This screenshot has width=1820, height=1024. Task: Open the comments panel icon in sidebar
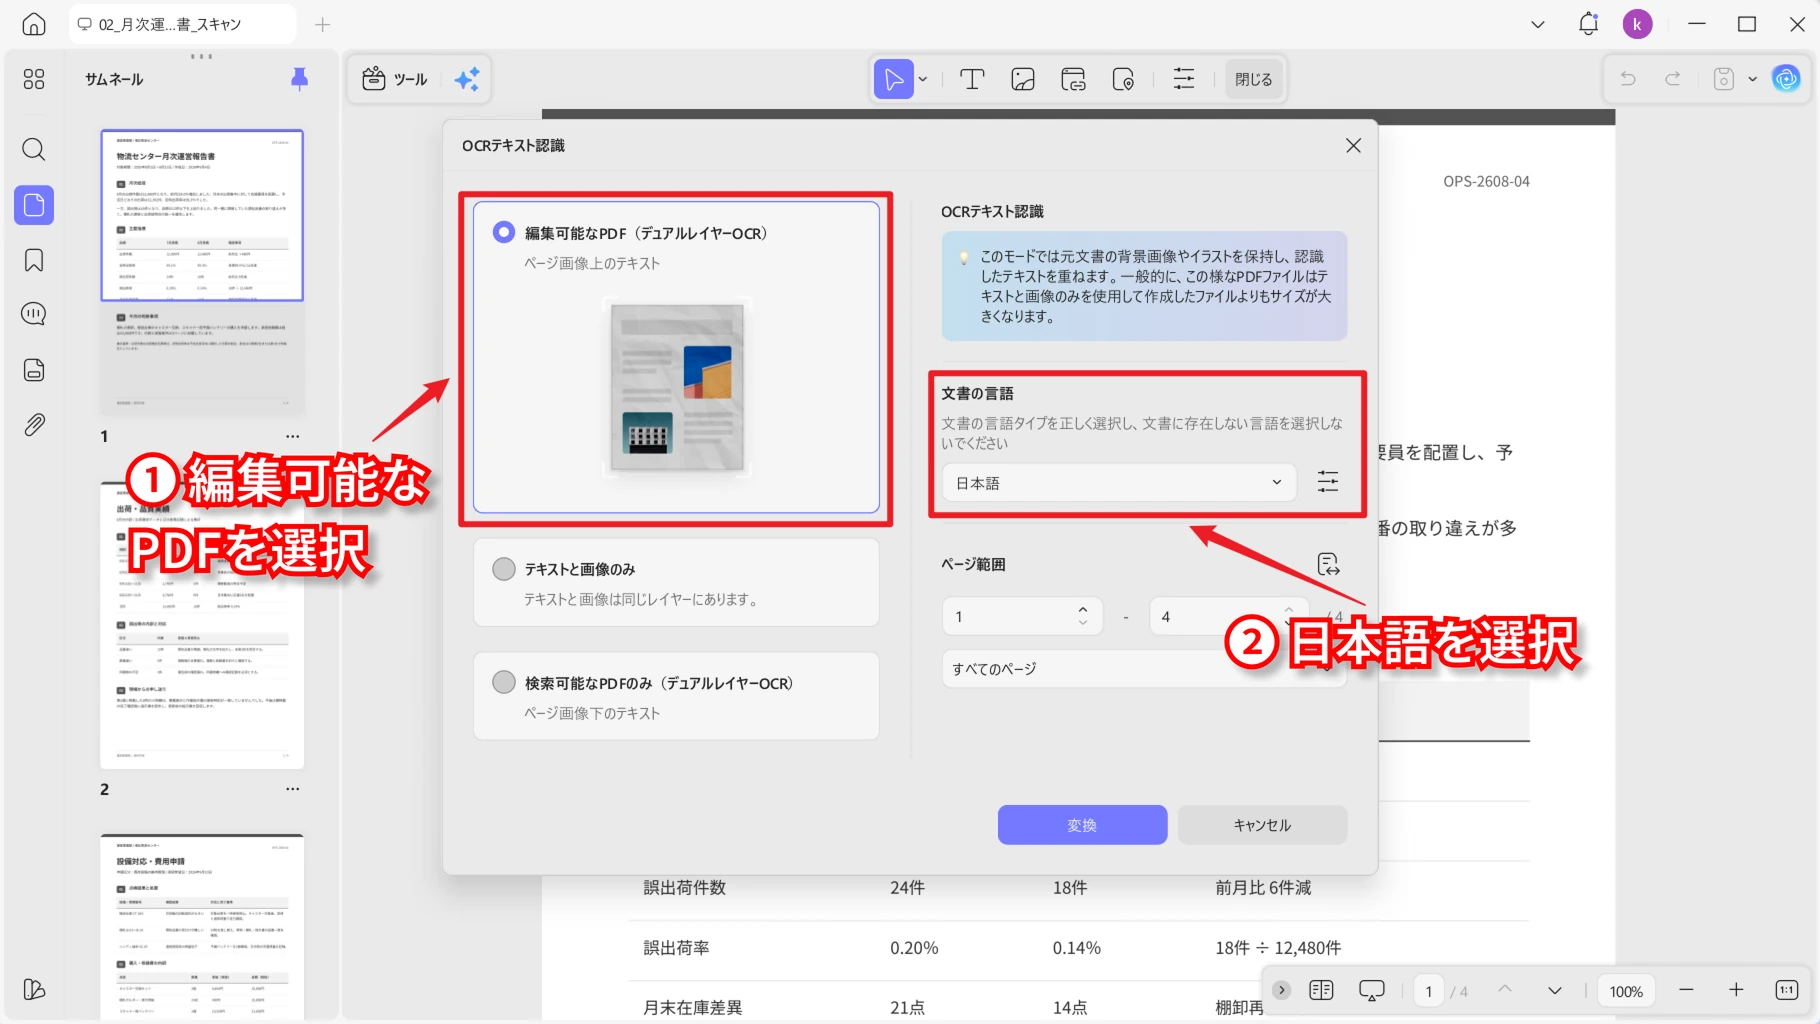click(34, 314)
